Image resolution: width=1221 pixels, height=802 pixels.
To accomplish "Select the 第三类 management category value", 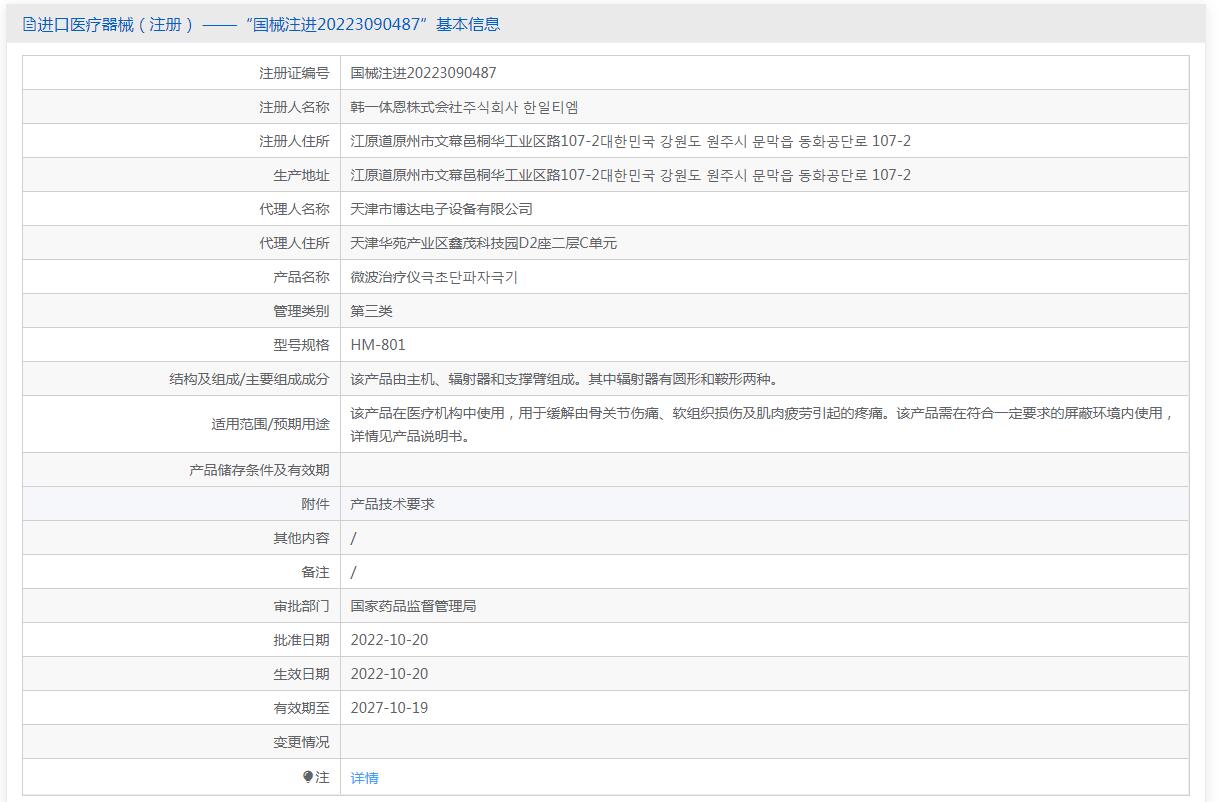I will (371, 311).
